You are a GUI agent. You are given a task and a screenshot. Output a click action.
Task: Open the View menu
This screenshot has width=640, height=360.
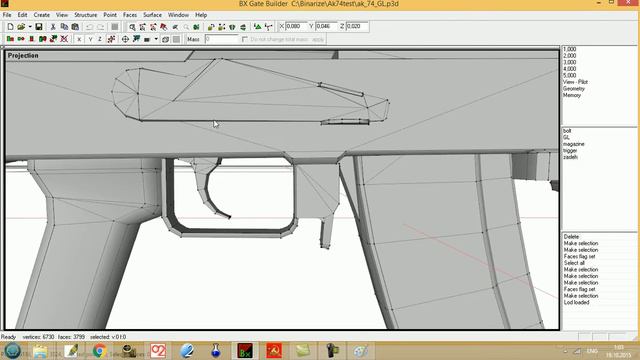coord(62,15)
